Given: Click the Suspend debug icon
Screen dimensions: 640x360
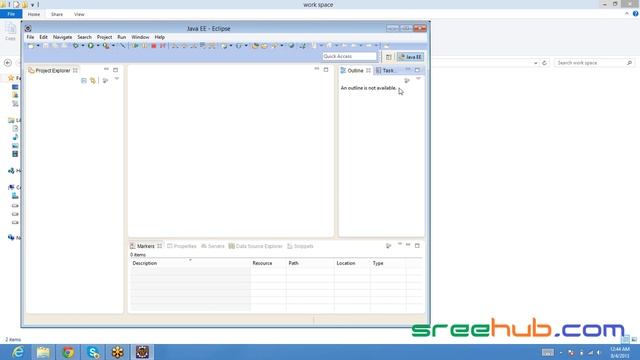Looking at the screenshot, I should 144,46.
